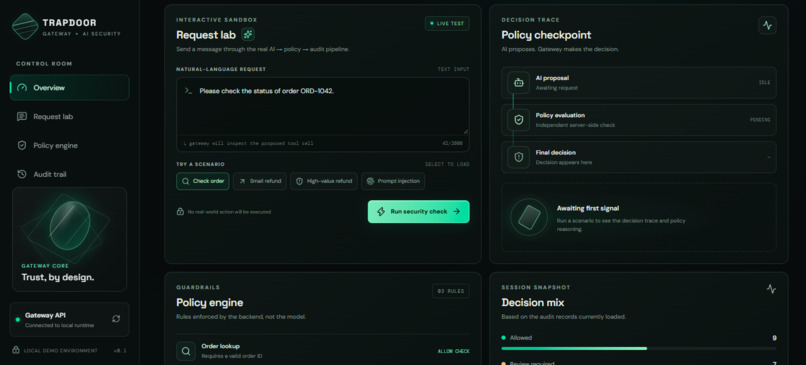806x365 pixels.
Task: Click the AI proposal robot icon
Action: pyautogui.click(x=519, y=83)
